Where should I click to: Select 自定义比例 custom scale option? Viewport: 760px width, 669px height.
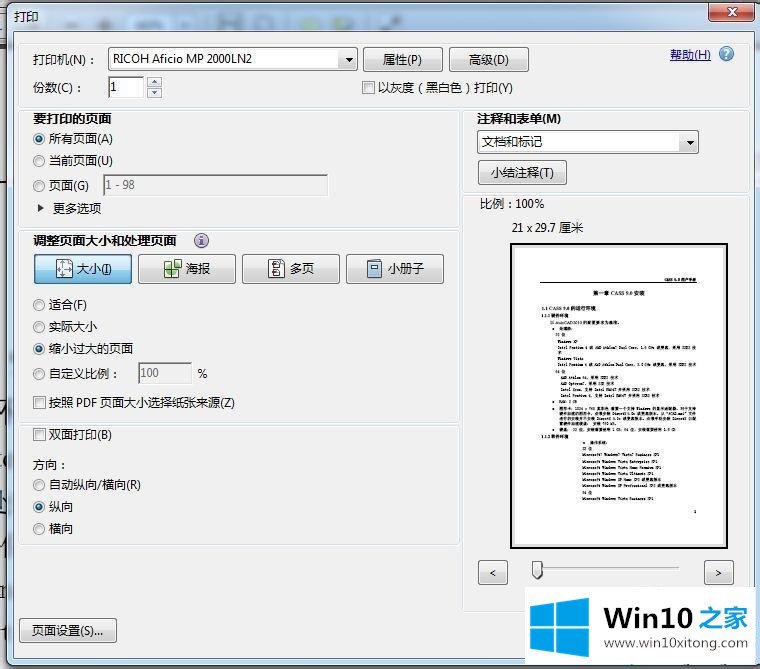point(39,374)
